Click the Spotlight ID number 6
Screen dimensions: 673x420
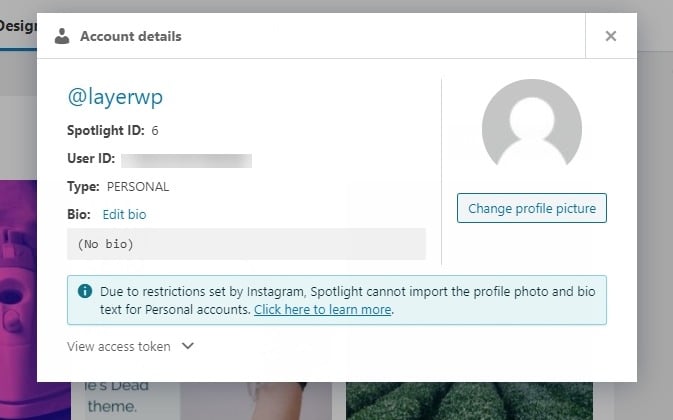coord(155,130)
